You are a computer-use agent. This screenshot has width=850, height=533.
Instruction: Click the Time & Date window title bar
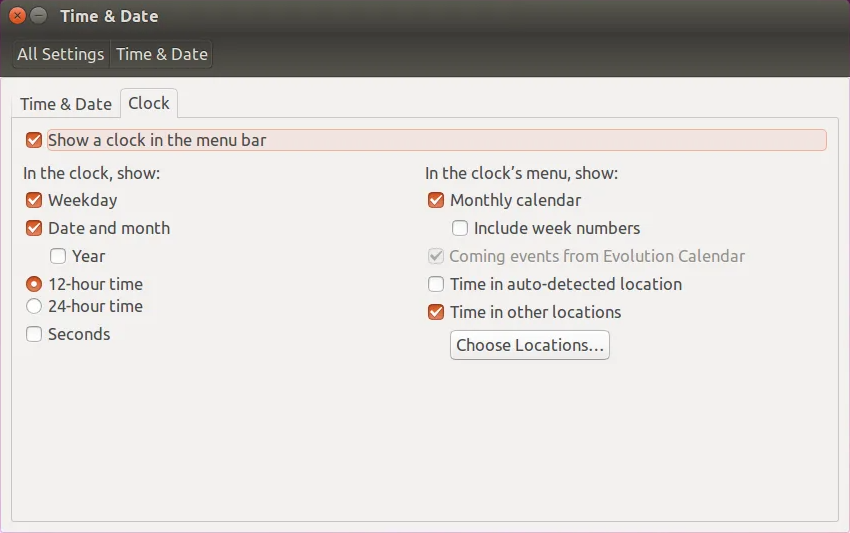pos(434,16)
